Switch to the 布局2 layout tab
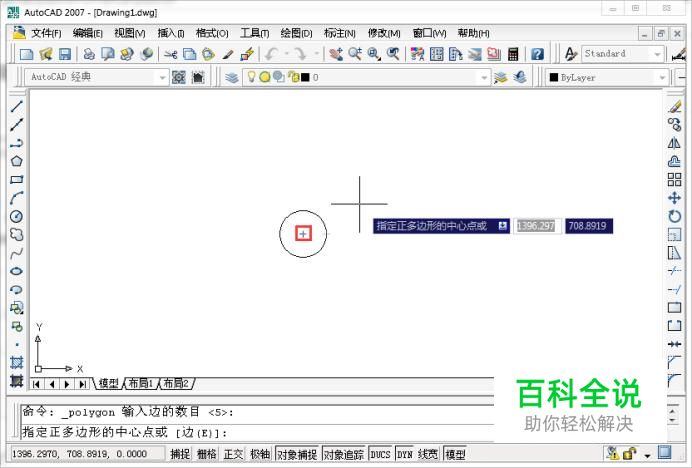Viewport: 692px width, 468px height. coord(176,383)
